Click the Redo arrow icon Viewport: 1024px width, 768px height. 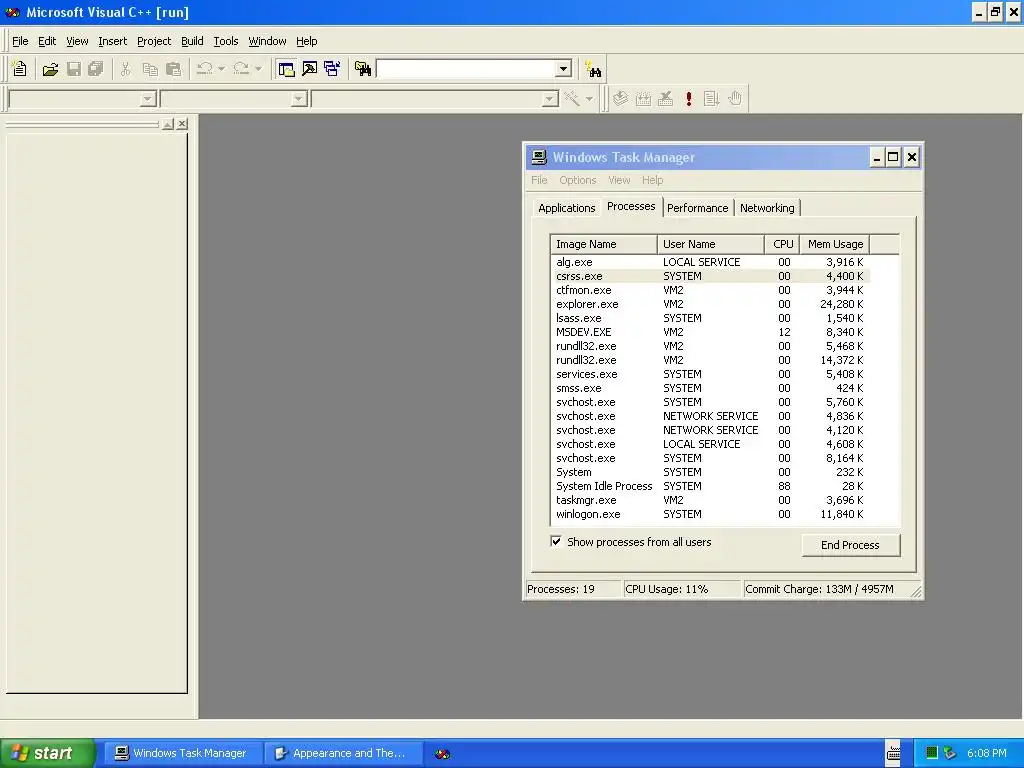click(x=241, y=69)
